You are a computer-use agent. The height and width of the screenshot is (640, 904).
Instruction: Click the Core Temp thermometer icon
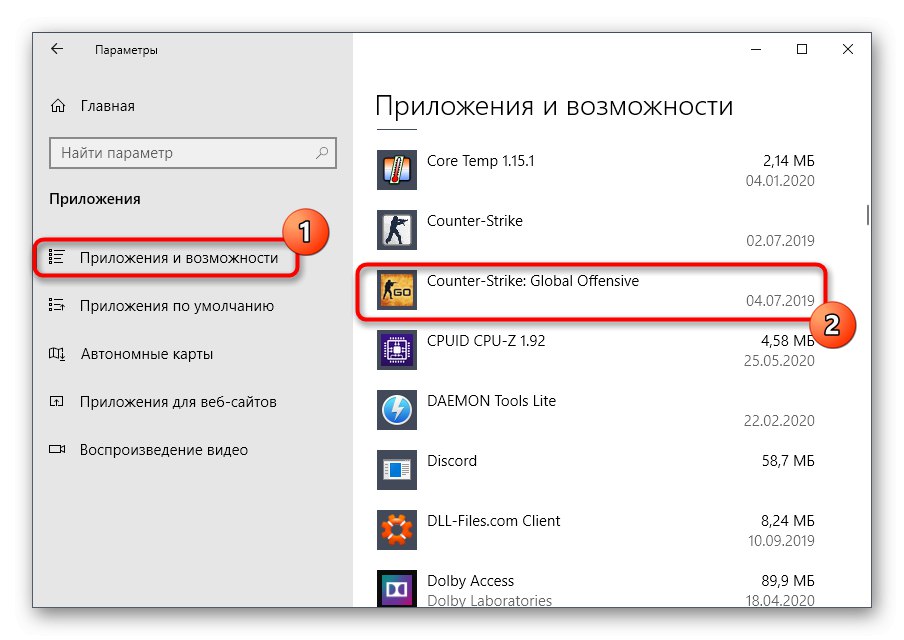[x=397, y=170]
